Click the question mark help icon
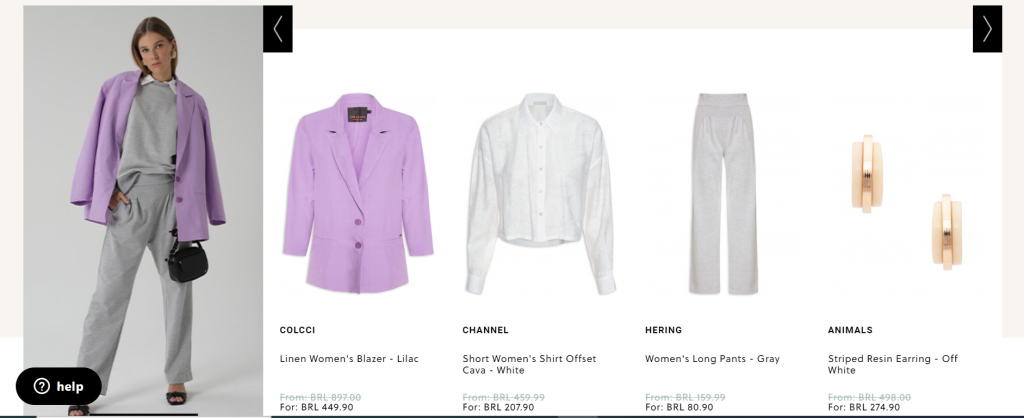 pyautogui.click(x=42, y=386)
